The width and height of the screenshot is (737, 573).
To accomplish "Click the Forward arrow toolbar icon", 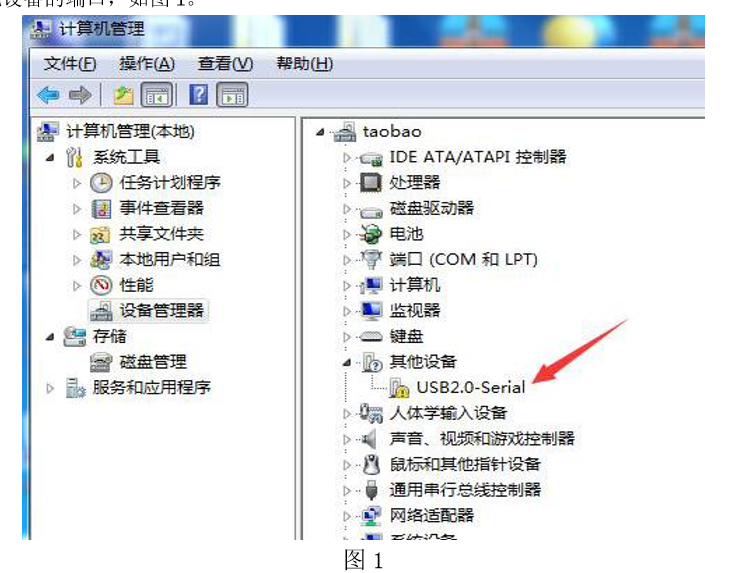I will coord(80,95).
